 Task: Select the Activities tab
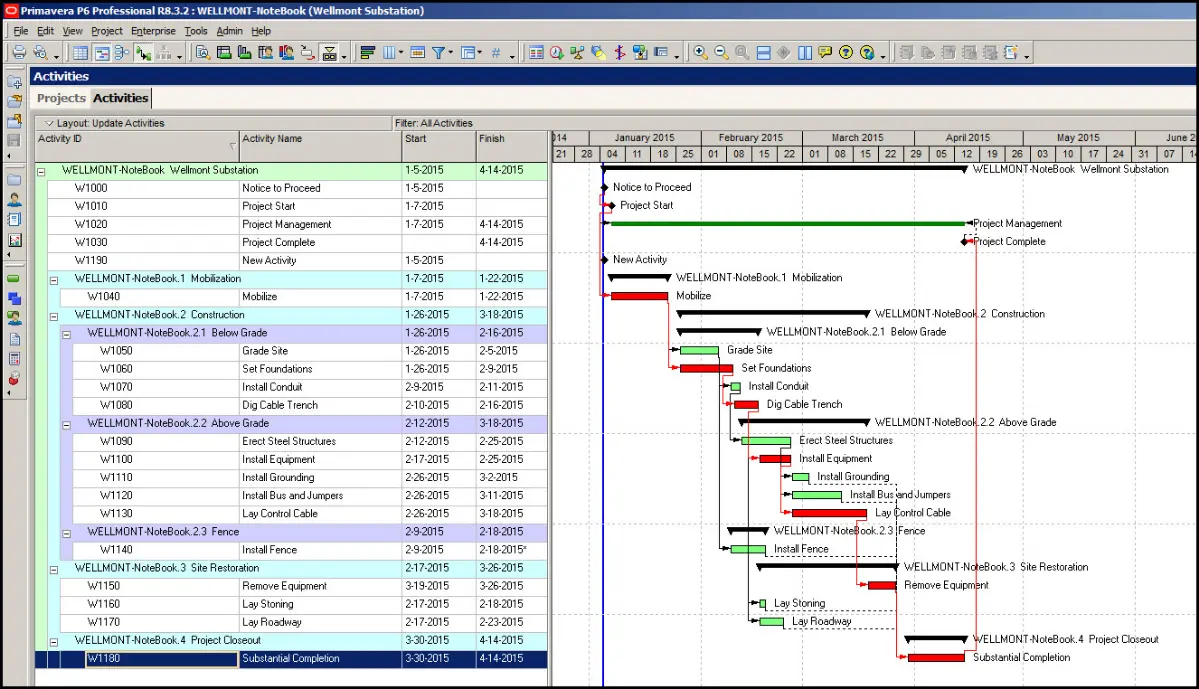click(x=121, y=98)
